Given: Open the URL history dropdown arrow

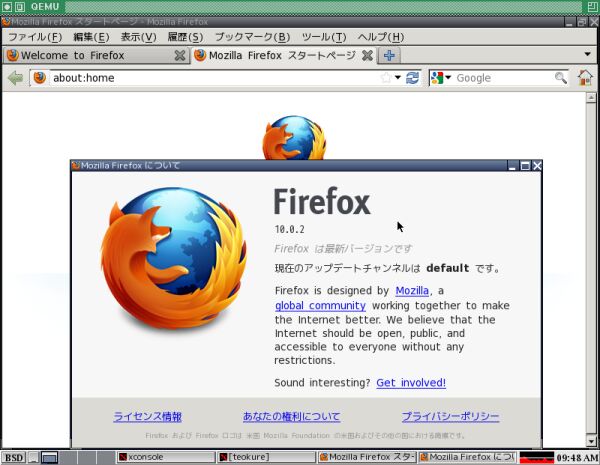Looking at the screenshot, I should point(398,78).
